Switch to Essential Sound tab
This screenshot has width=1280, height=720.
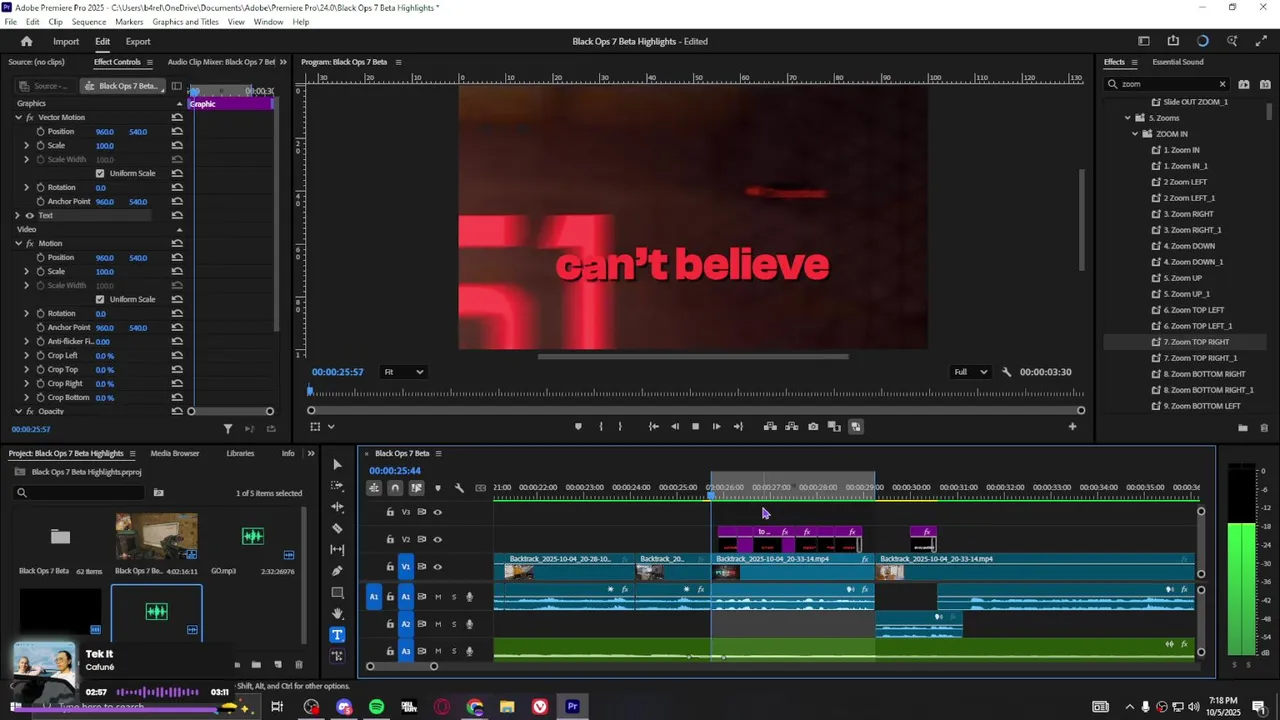click(x=1178, y=62)
